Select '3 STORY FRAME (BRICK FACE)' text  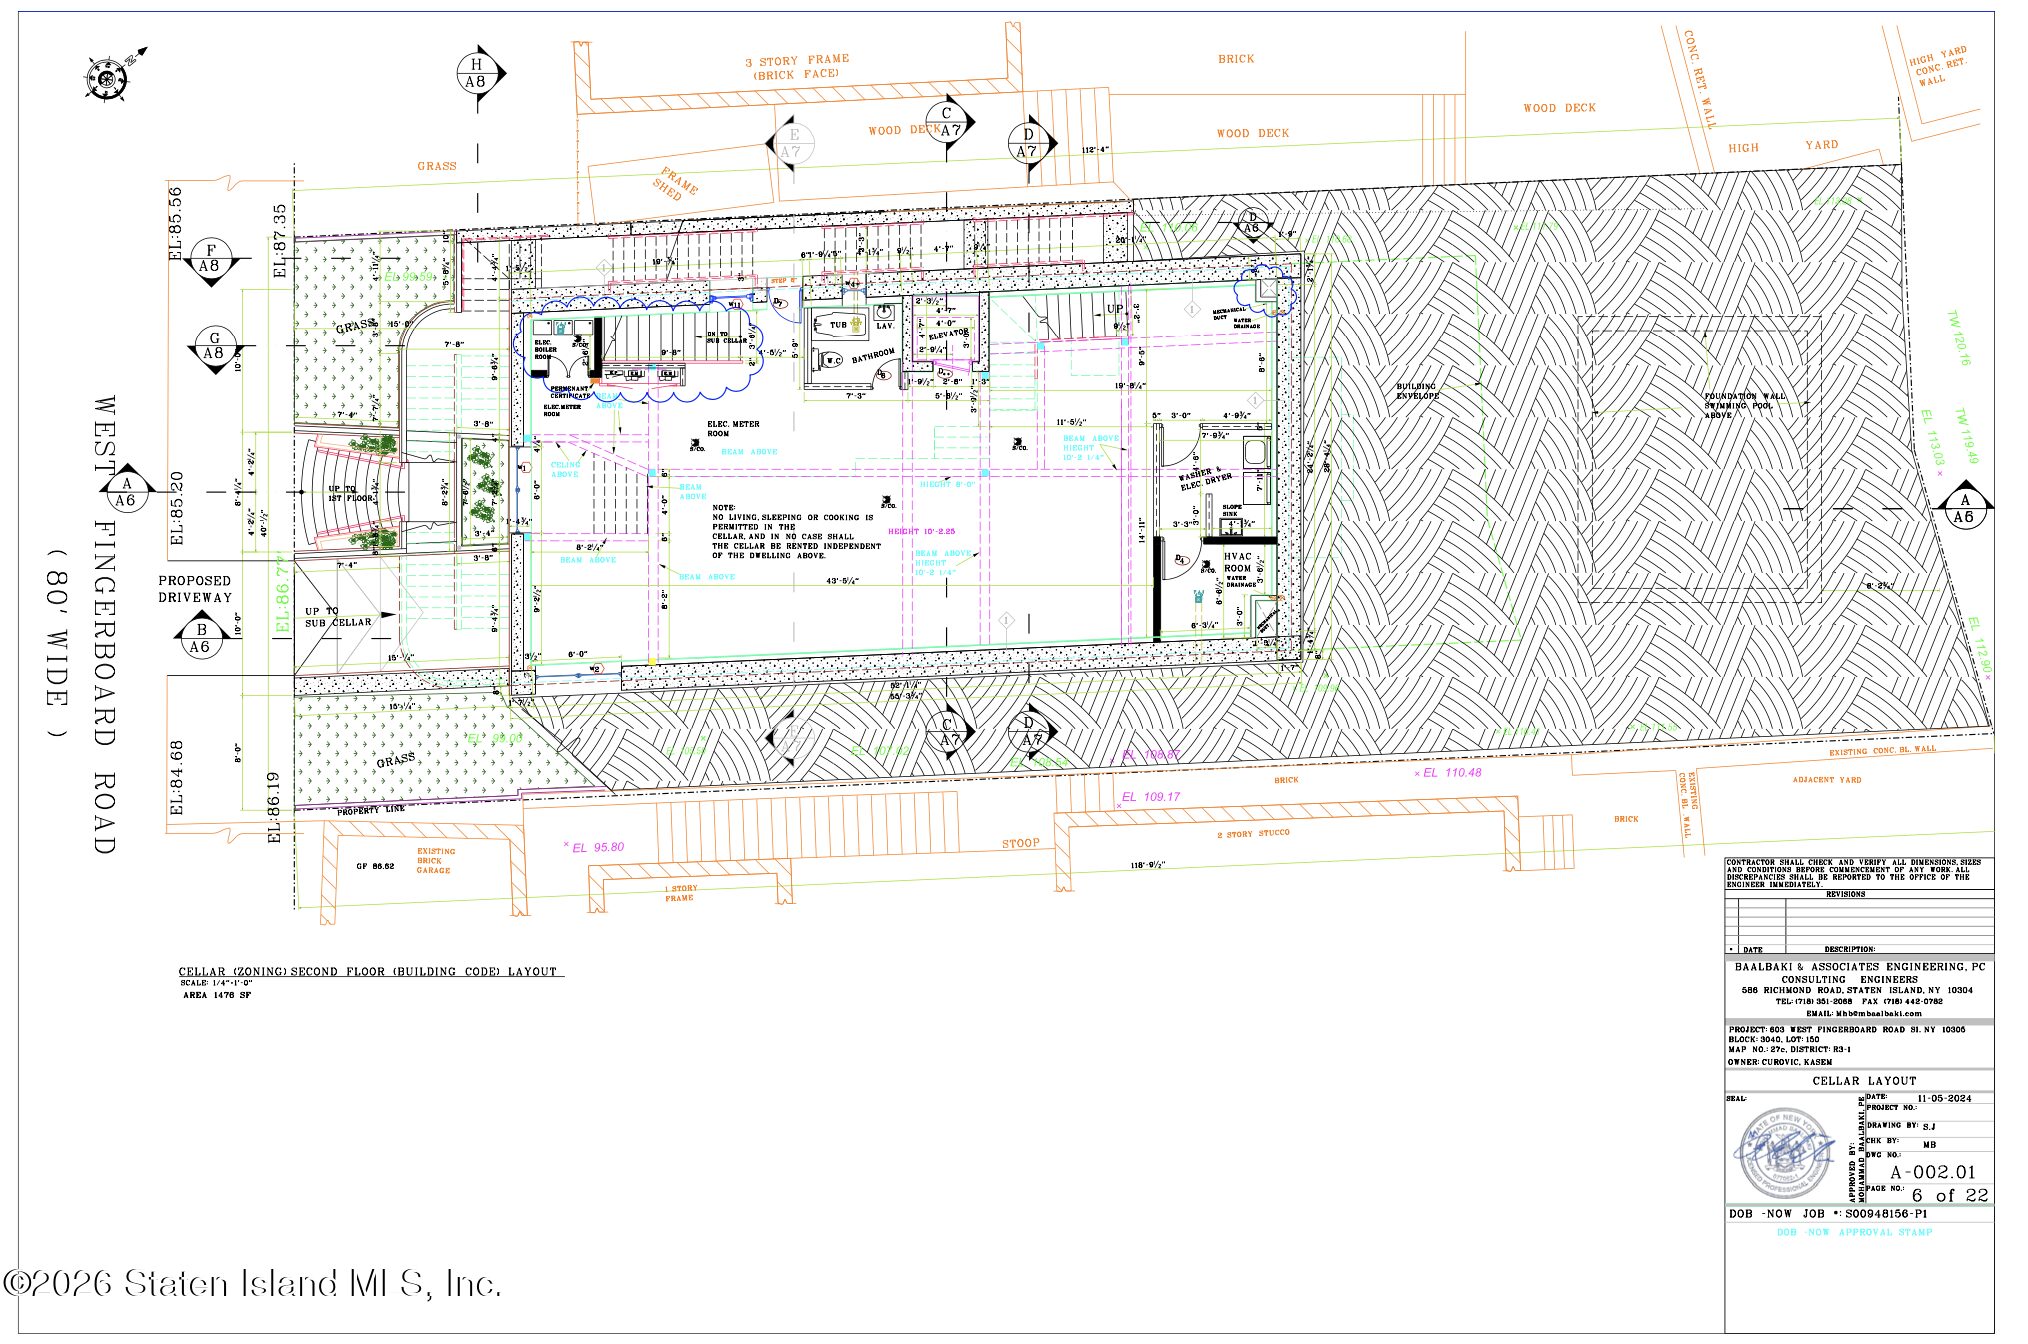(x=797, y=67)
